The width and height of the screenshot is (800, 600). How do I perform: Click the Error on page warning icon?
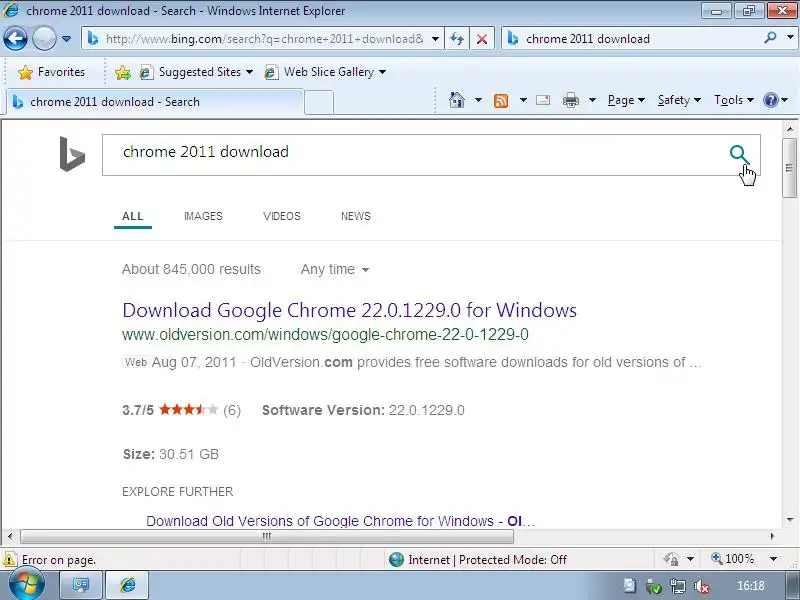[10, 560]
